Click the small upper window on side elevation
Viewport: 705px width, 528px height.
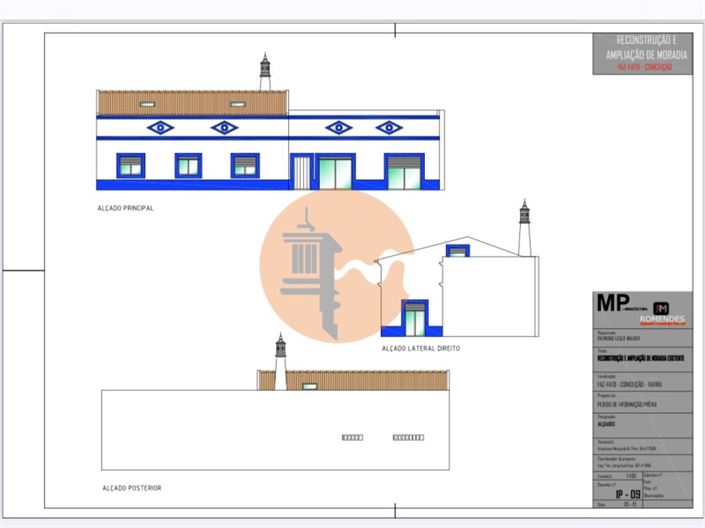(457, 250)
